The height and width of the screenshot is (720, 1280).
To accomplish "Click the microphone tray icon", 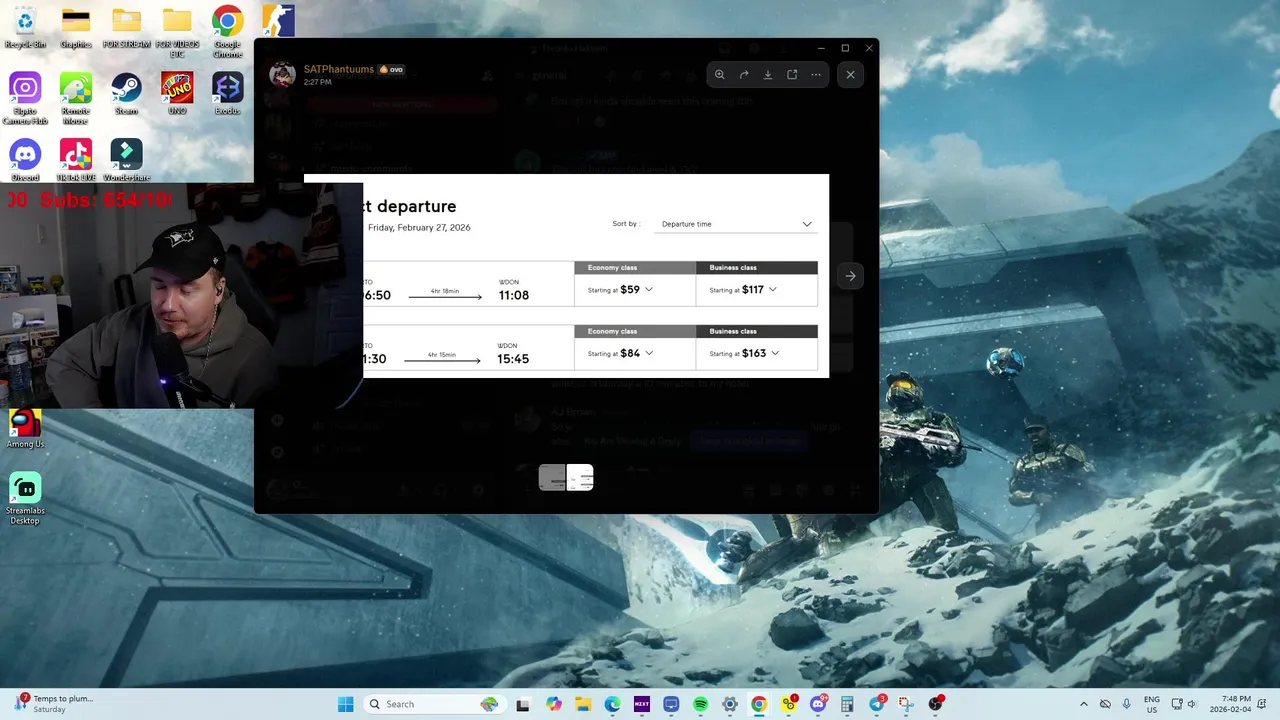I will click(1127, 704).
